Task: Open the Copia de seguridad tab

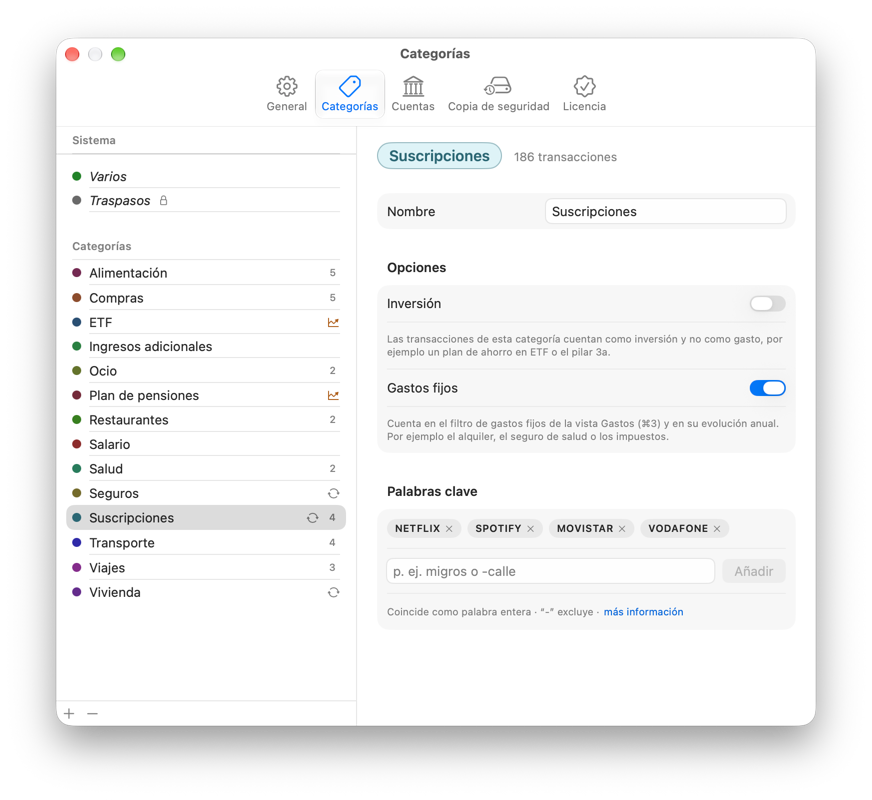Action: [498, 94]
